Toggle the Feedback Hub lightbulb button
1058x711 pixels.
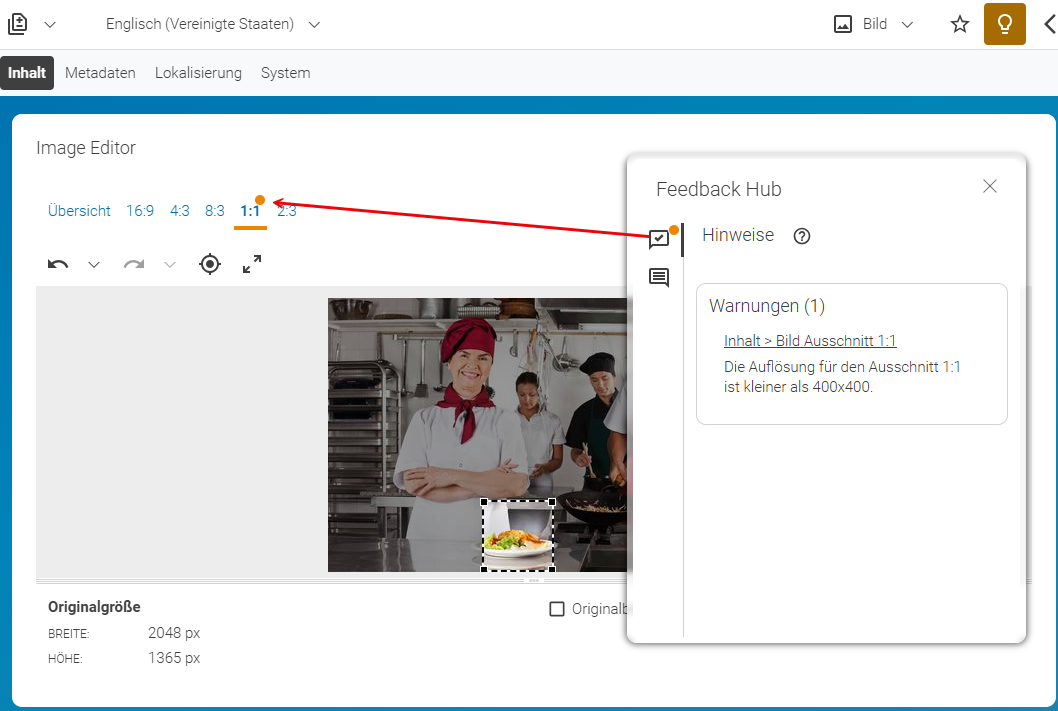tap(1005, 24)
